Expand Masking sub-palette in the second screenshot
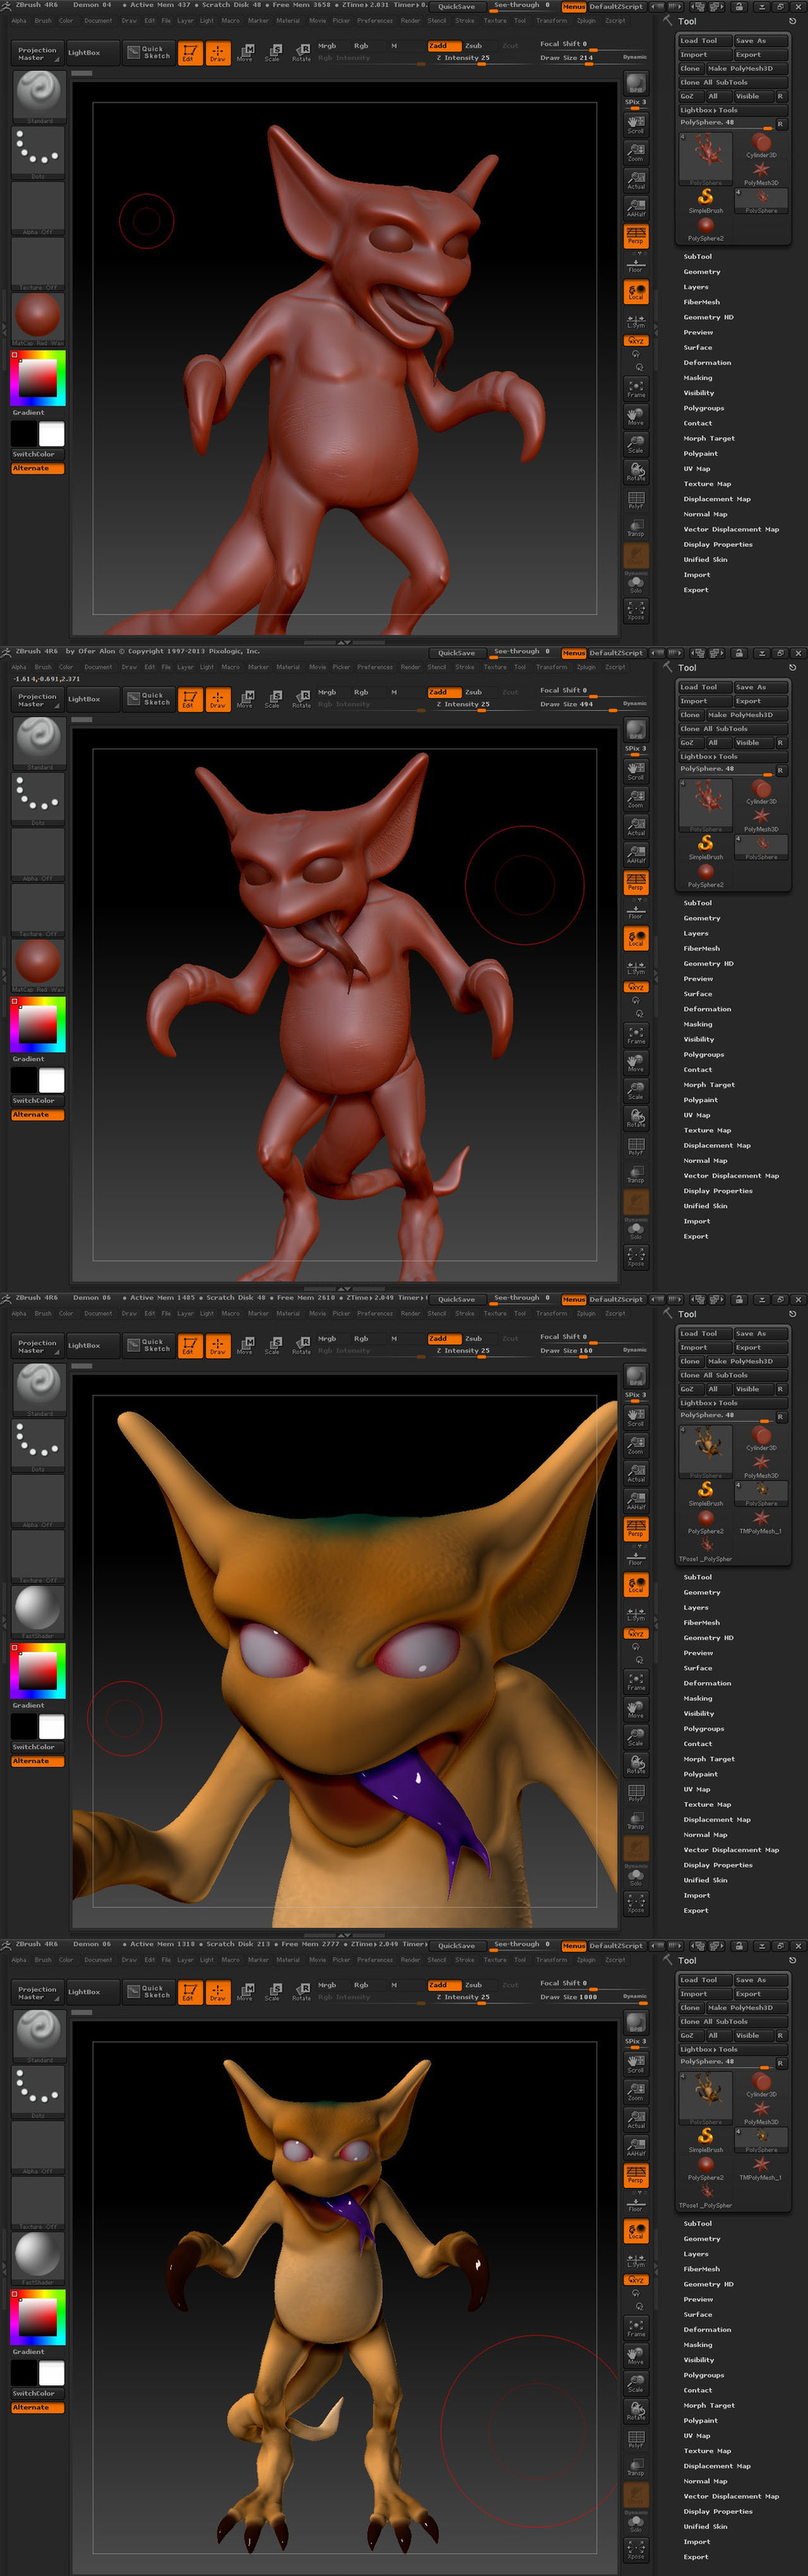The height and width of the screenshot is (2576, 808). coord(698,1024)
